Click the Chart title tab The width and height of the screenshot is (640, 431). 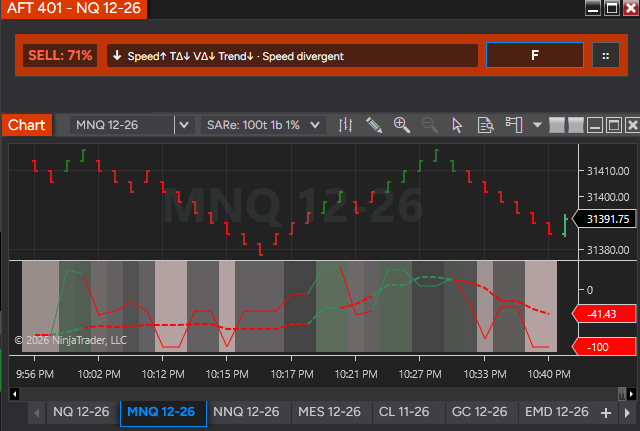point(27,125)
